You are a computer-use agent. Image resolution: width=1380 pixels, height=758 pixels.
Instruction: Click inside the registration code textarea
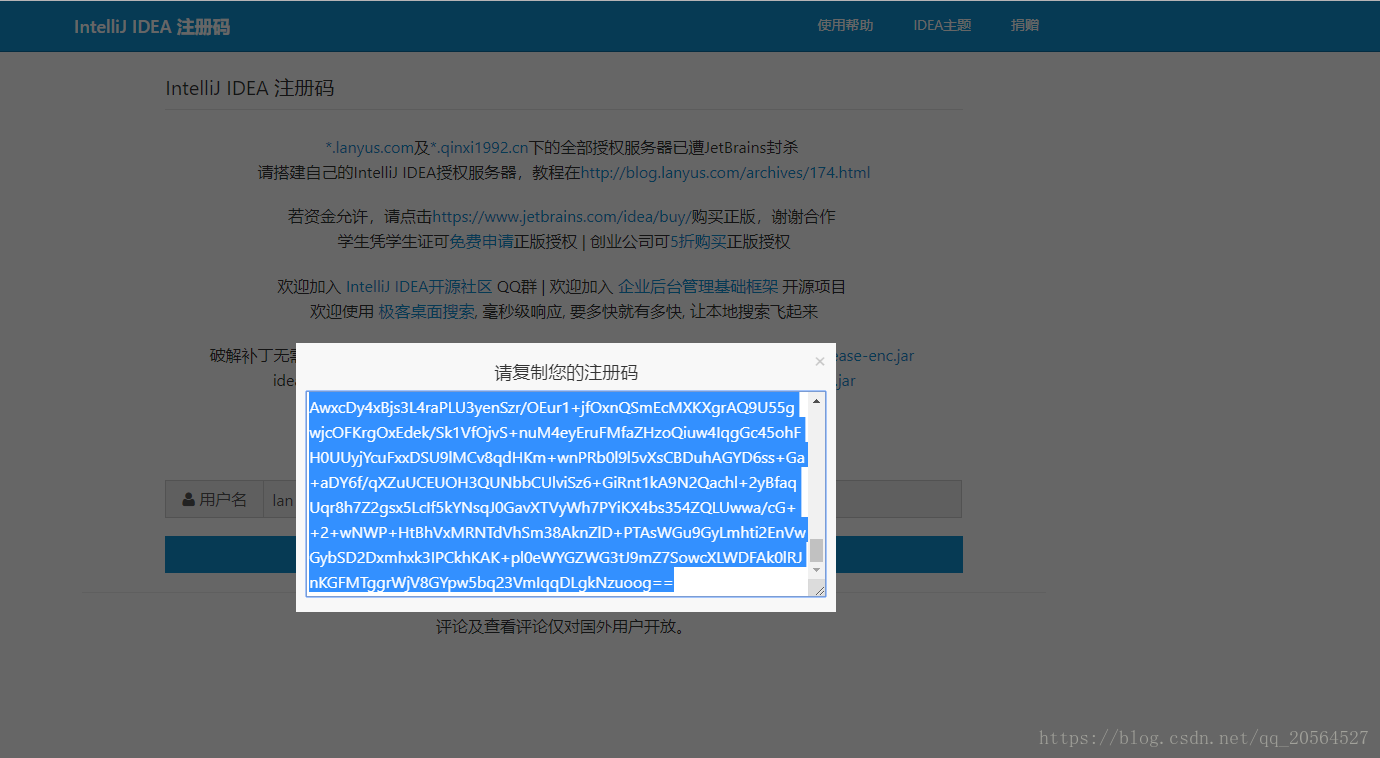[566, 494]
